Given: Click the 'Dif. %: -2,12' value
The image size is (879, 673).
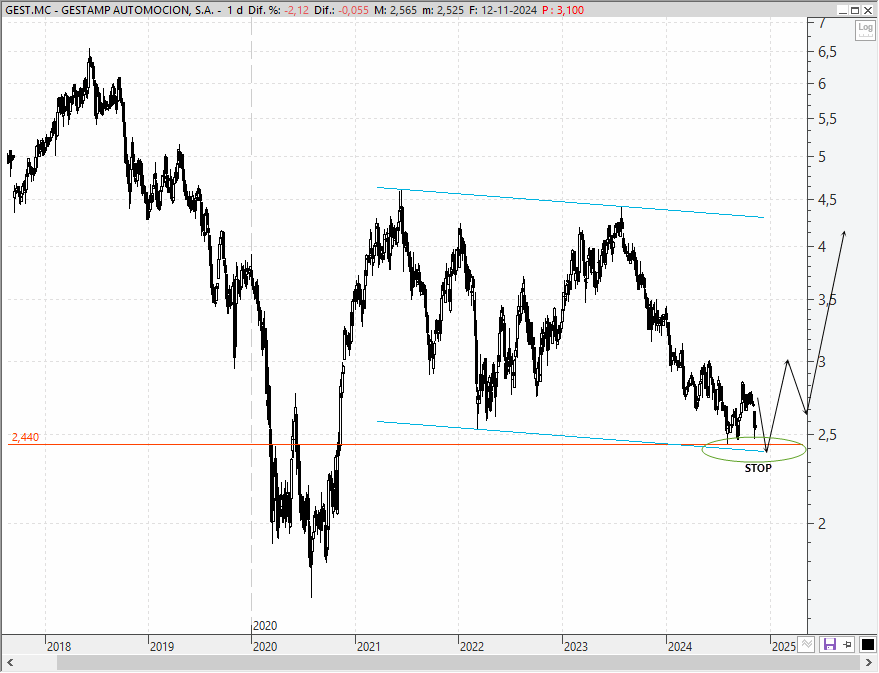Looking at the screenshot, I should 278,10.
